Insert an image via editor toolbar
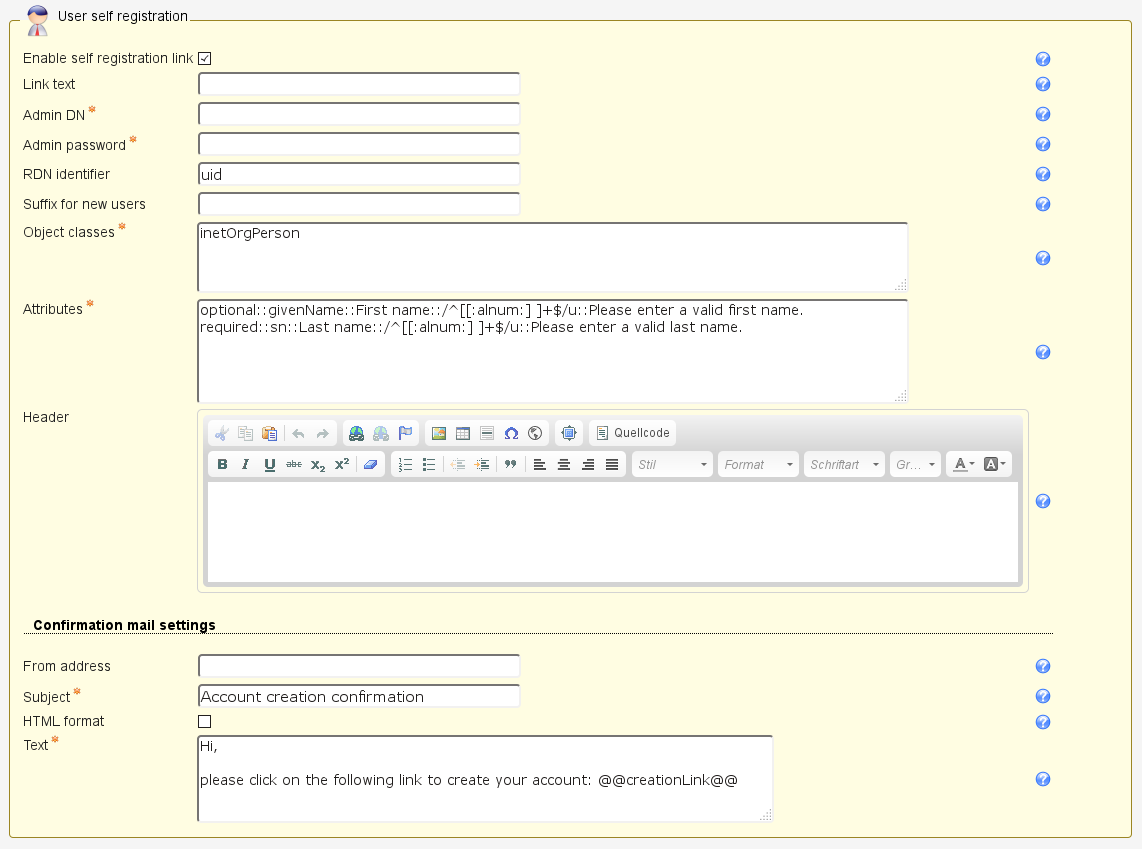The height and width of the screenshot is (849, 1142). [x=438, y=433]
